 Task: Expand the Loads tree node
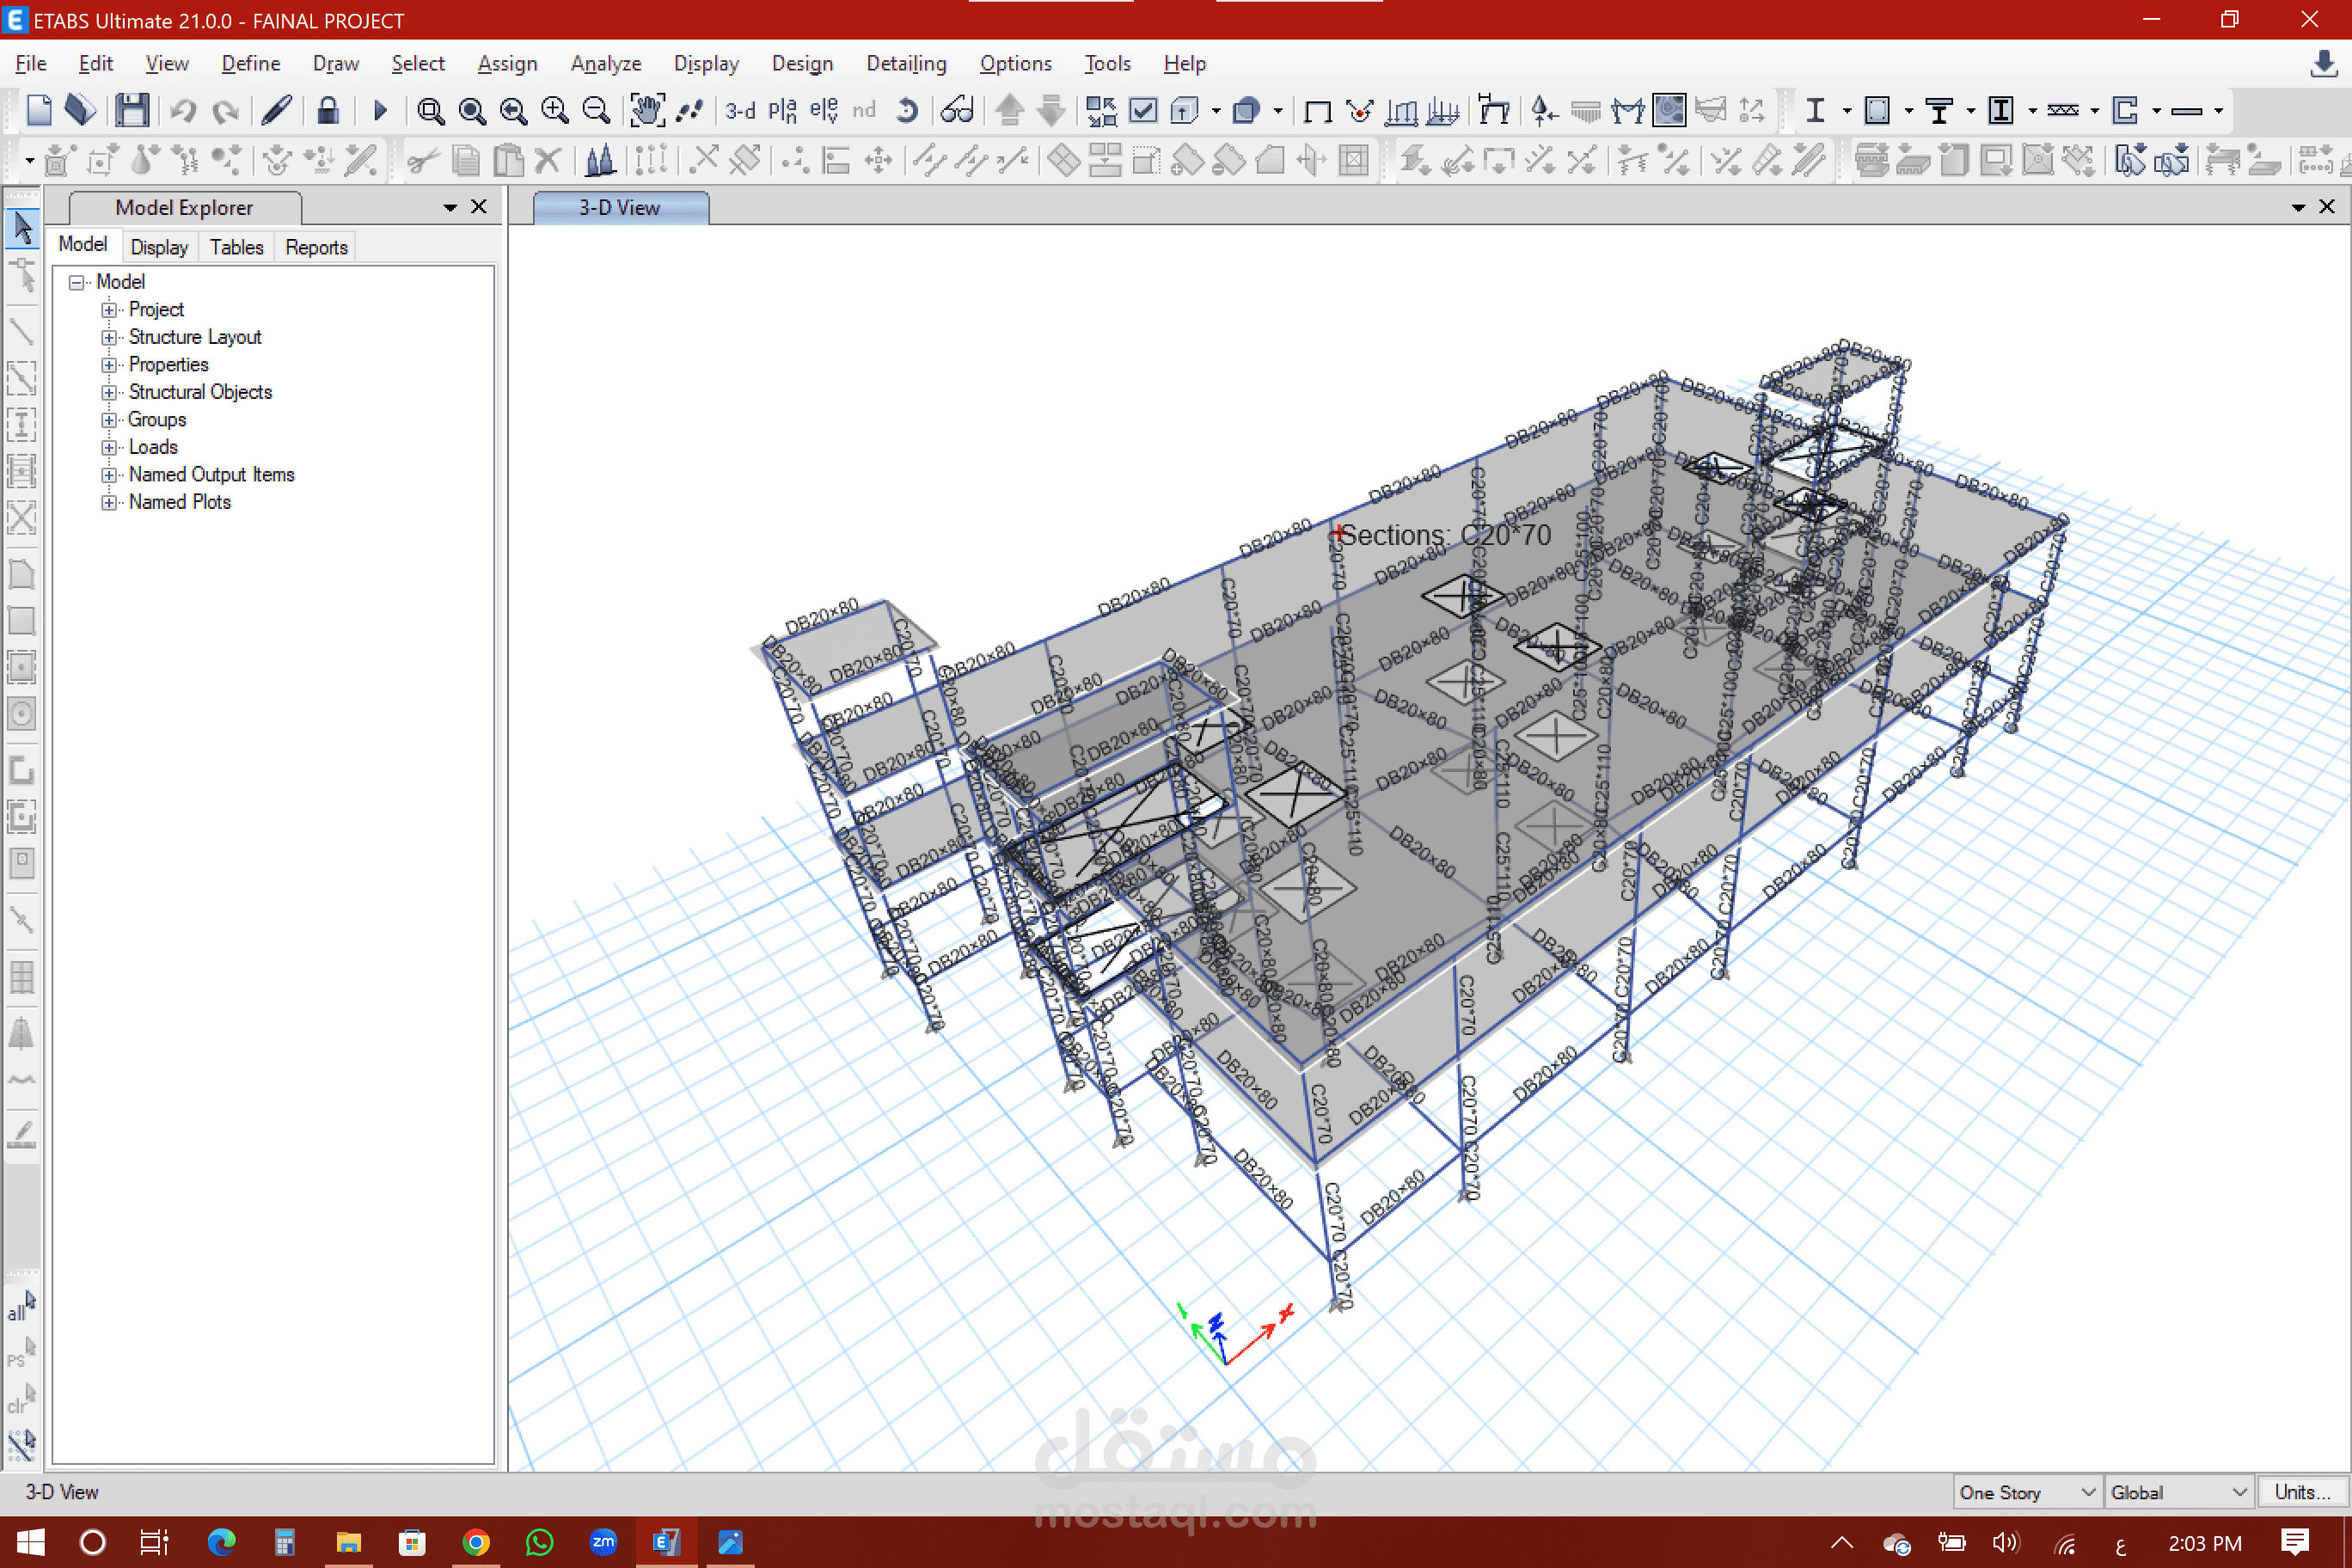109,447
